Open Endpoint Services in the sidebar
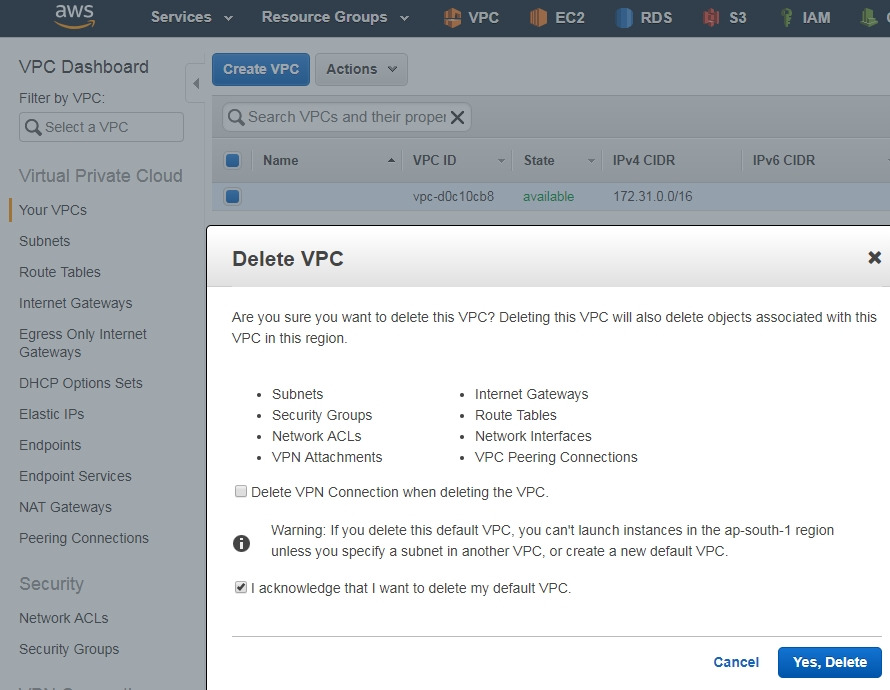890x690 pixels. coord(75,476)
